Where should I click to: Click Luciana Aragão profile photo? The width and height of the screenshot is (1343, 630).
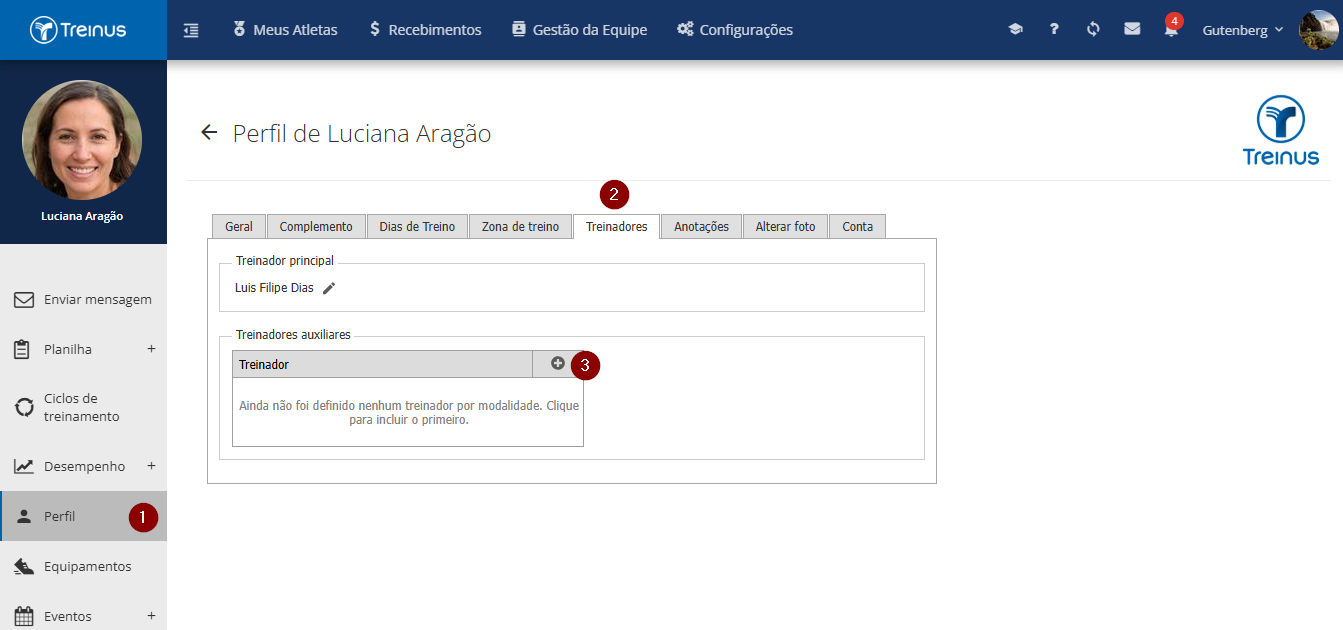coord(82,140)
